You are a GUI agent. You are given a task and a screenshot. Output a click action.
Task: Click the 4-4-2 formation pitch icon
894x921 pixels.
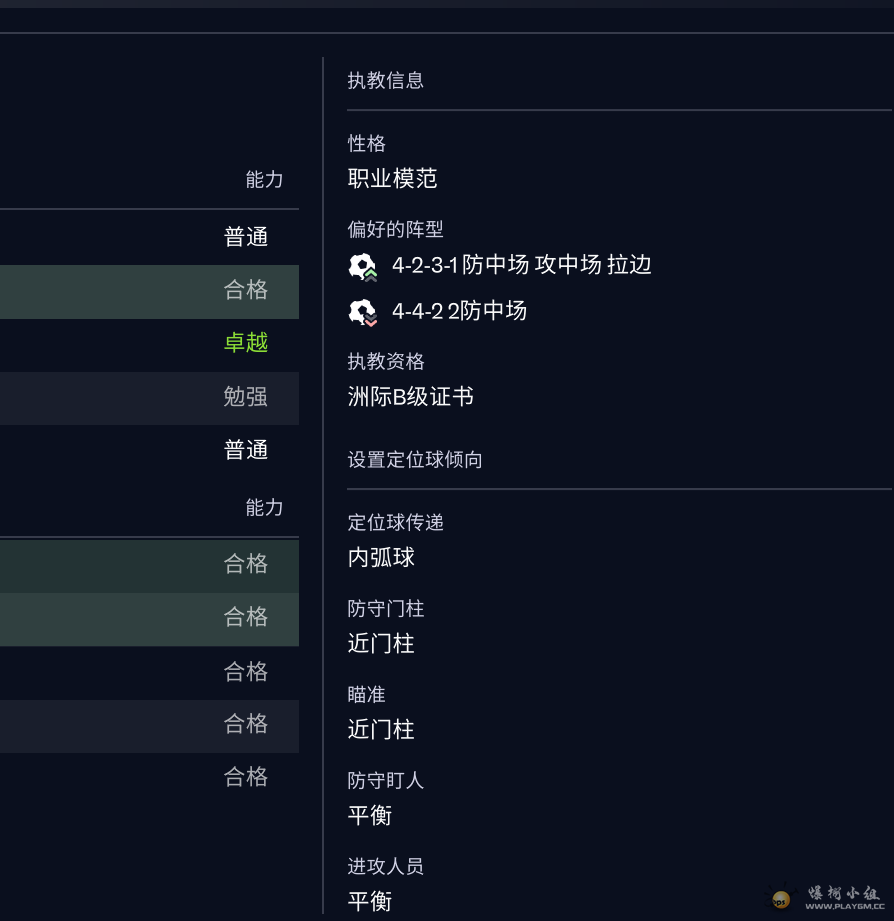tap(362, 312)
